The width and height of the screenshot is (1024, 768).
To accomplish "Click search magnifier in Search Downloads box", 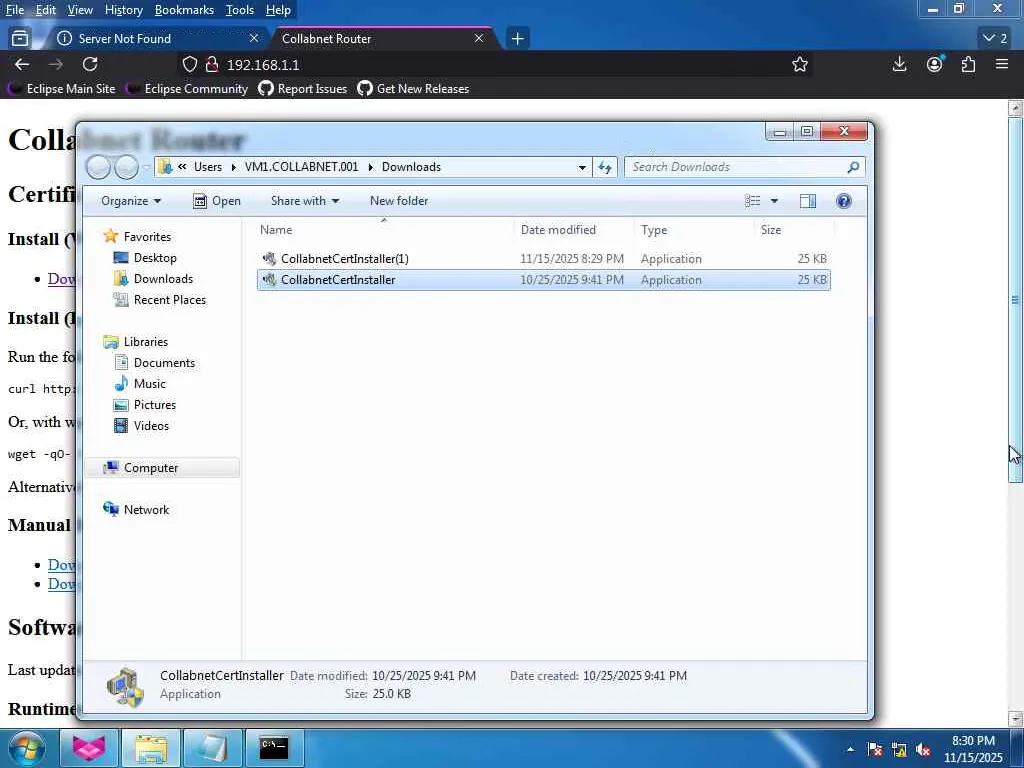I will click(852, 167).
